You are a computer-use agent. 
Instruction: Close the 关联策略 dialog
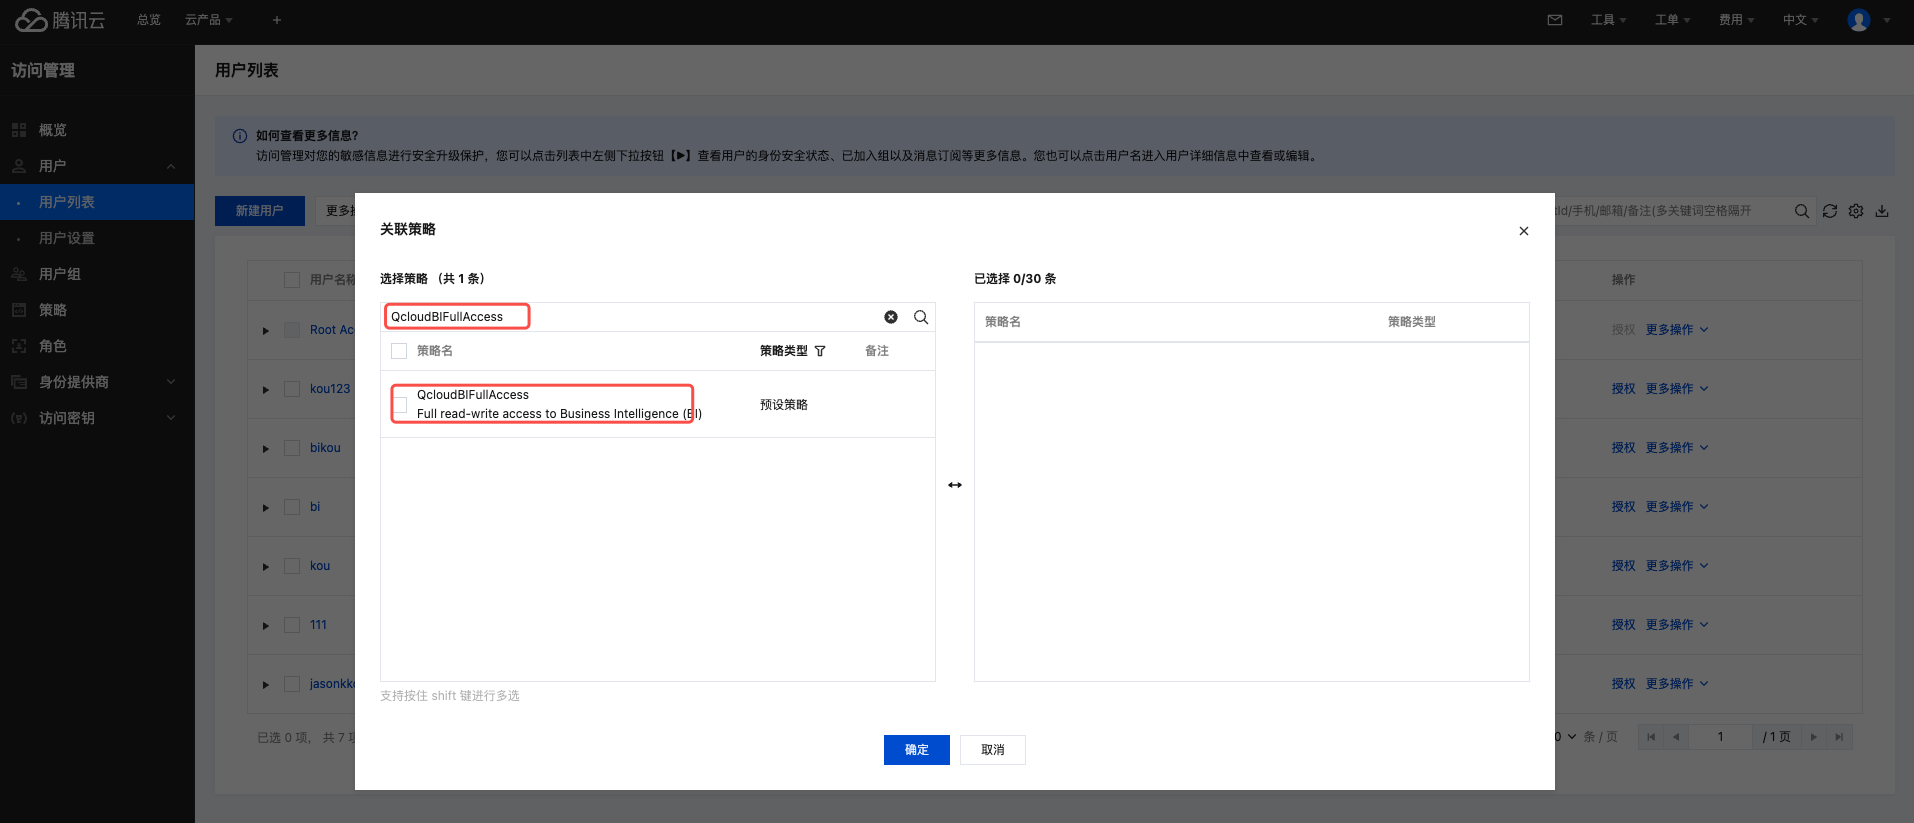[x=1524, y=231]
